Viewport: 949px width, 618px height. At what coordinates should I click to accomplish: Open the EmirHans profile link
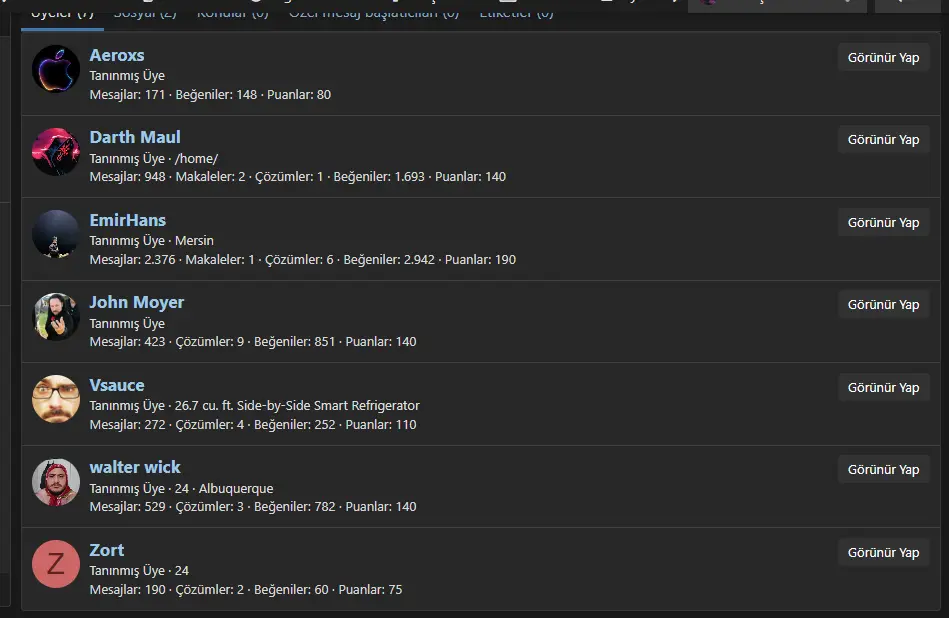point(128,220)
